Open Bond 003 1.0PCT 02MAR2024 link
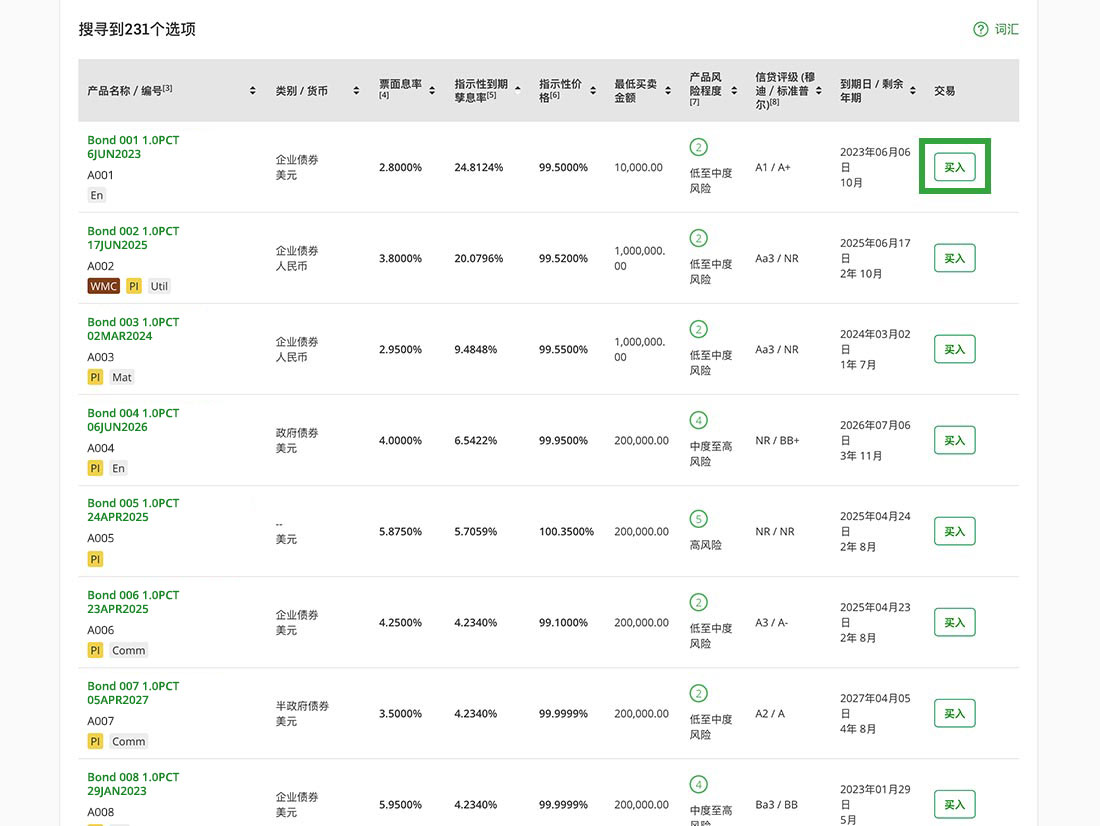This screenshot has width=1100, height=826. click(133, 329)
